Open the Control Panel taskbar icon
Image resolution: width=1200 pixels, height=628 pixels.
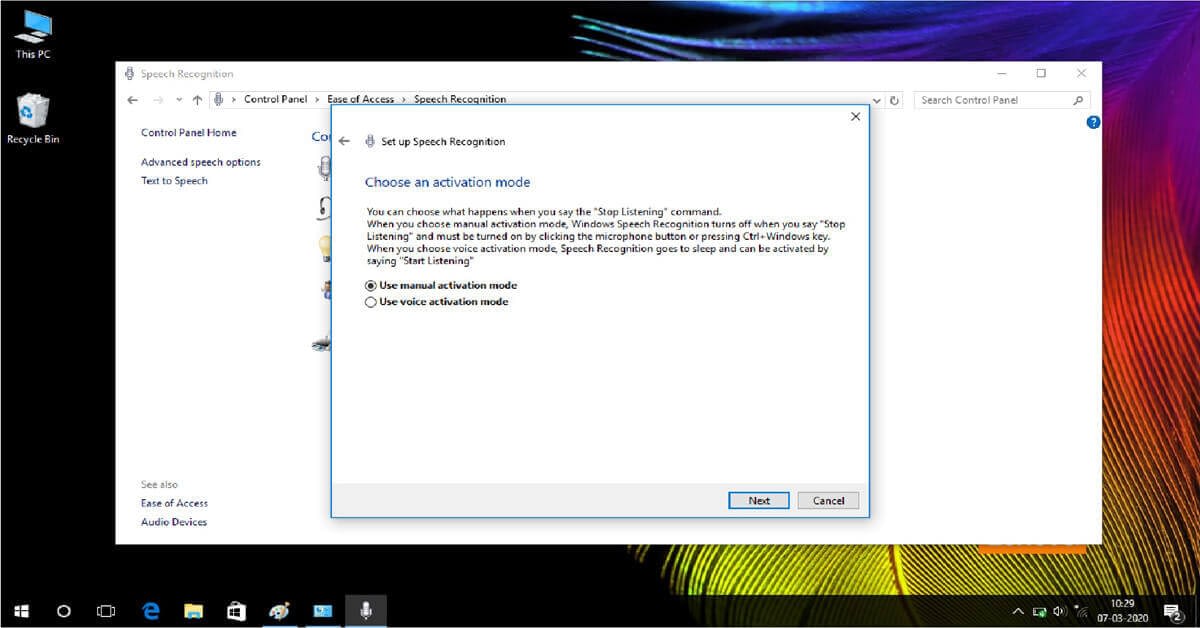pyautogui.click(x=323, y=610)
